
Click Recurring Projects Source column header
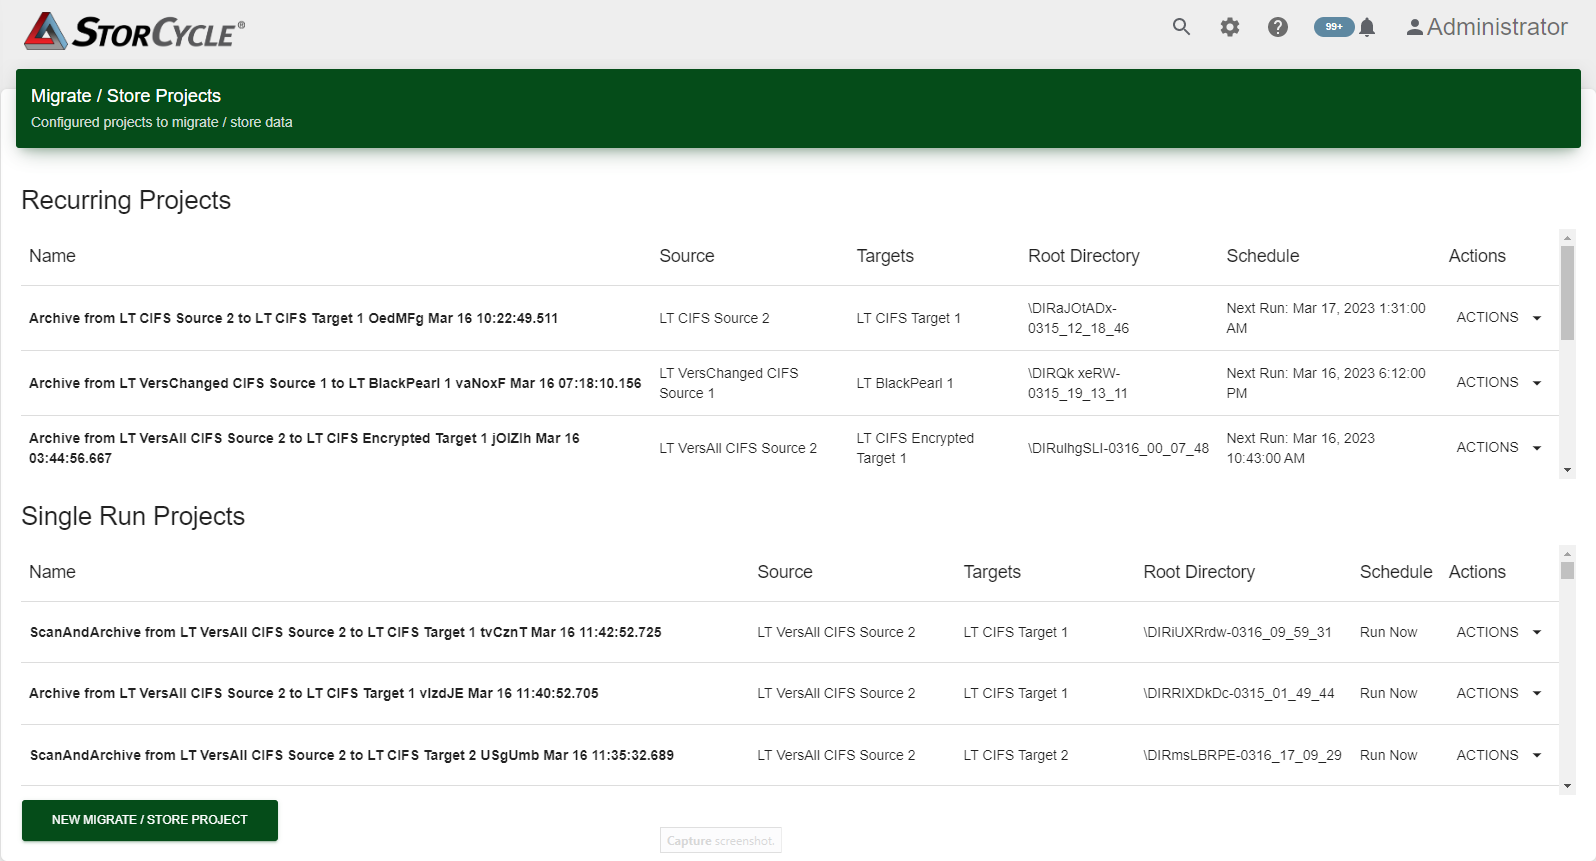[687, 256]
